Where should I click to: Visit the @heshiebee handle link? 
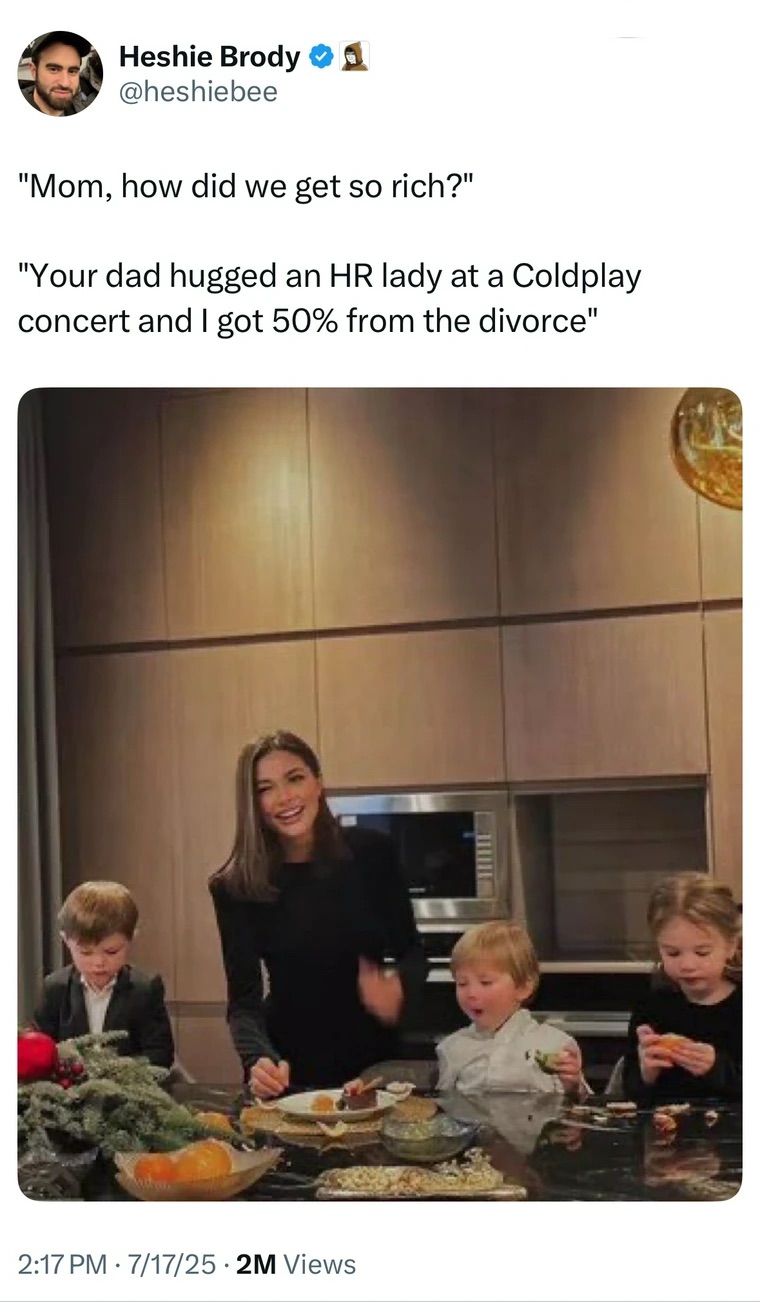(198, 93)
